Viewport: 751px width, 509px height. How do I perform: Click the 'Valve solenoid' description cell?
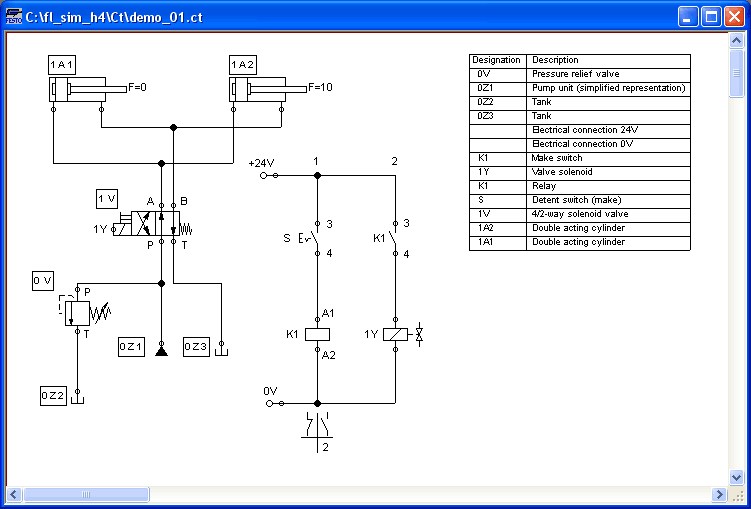tap(608, 172)
